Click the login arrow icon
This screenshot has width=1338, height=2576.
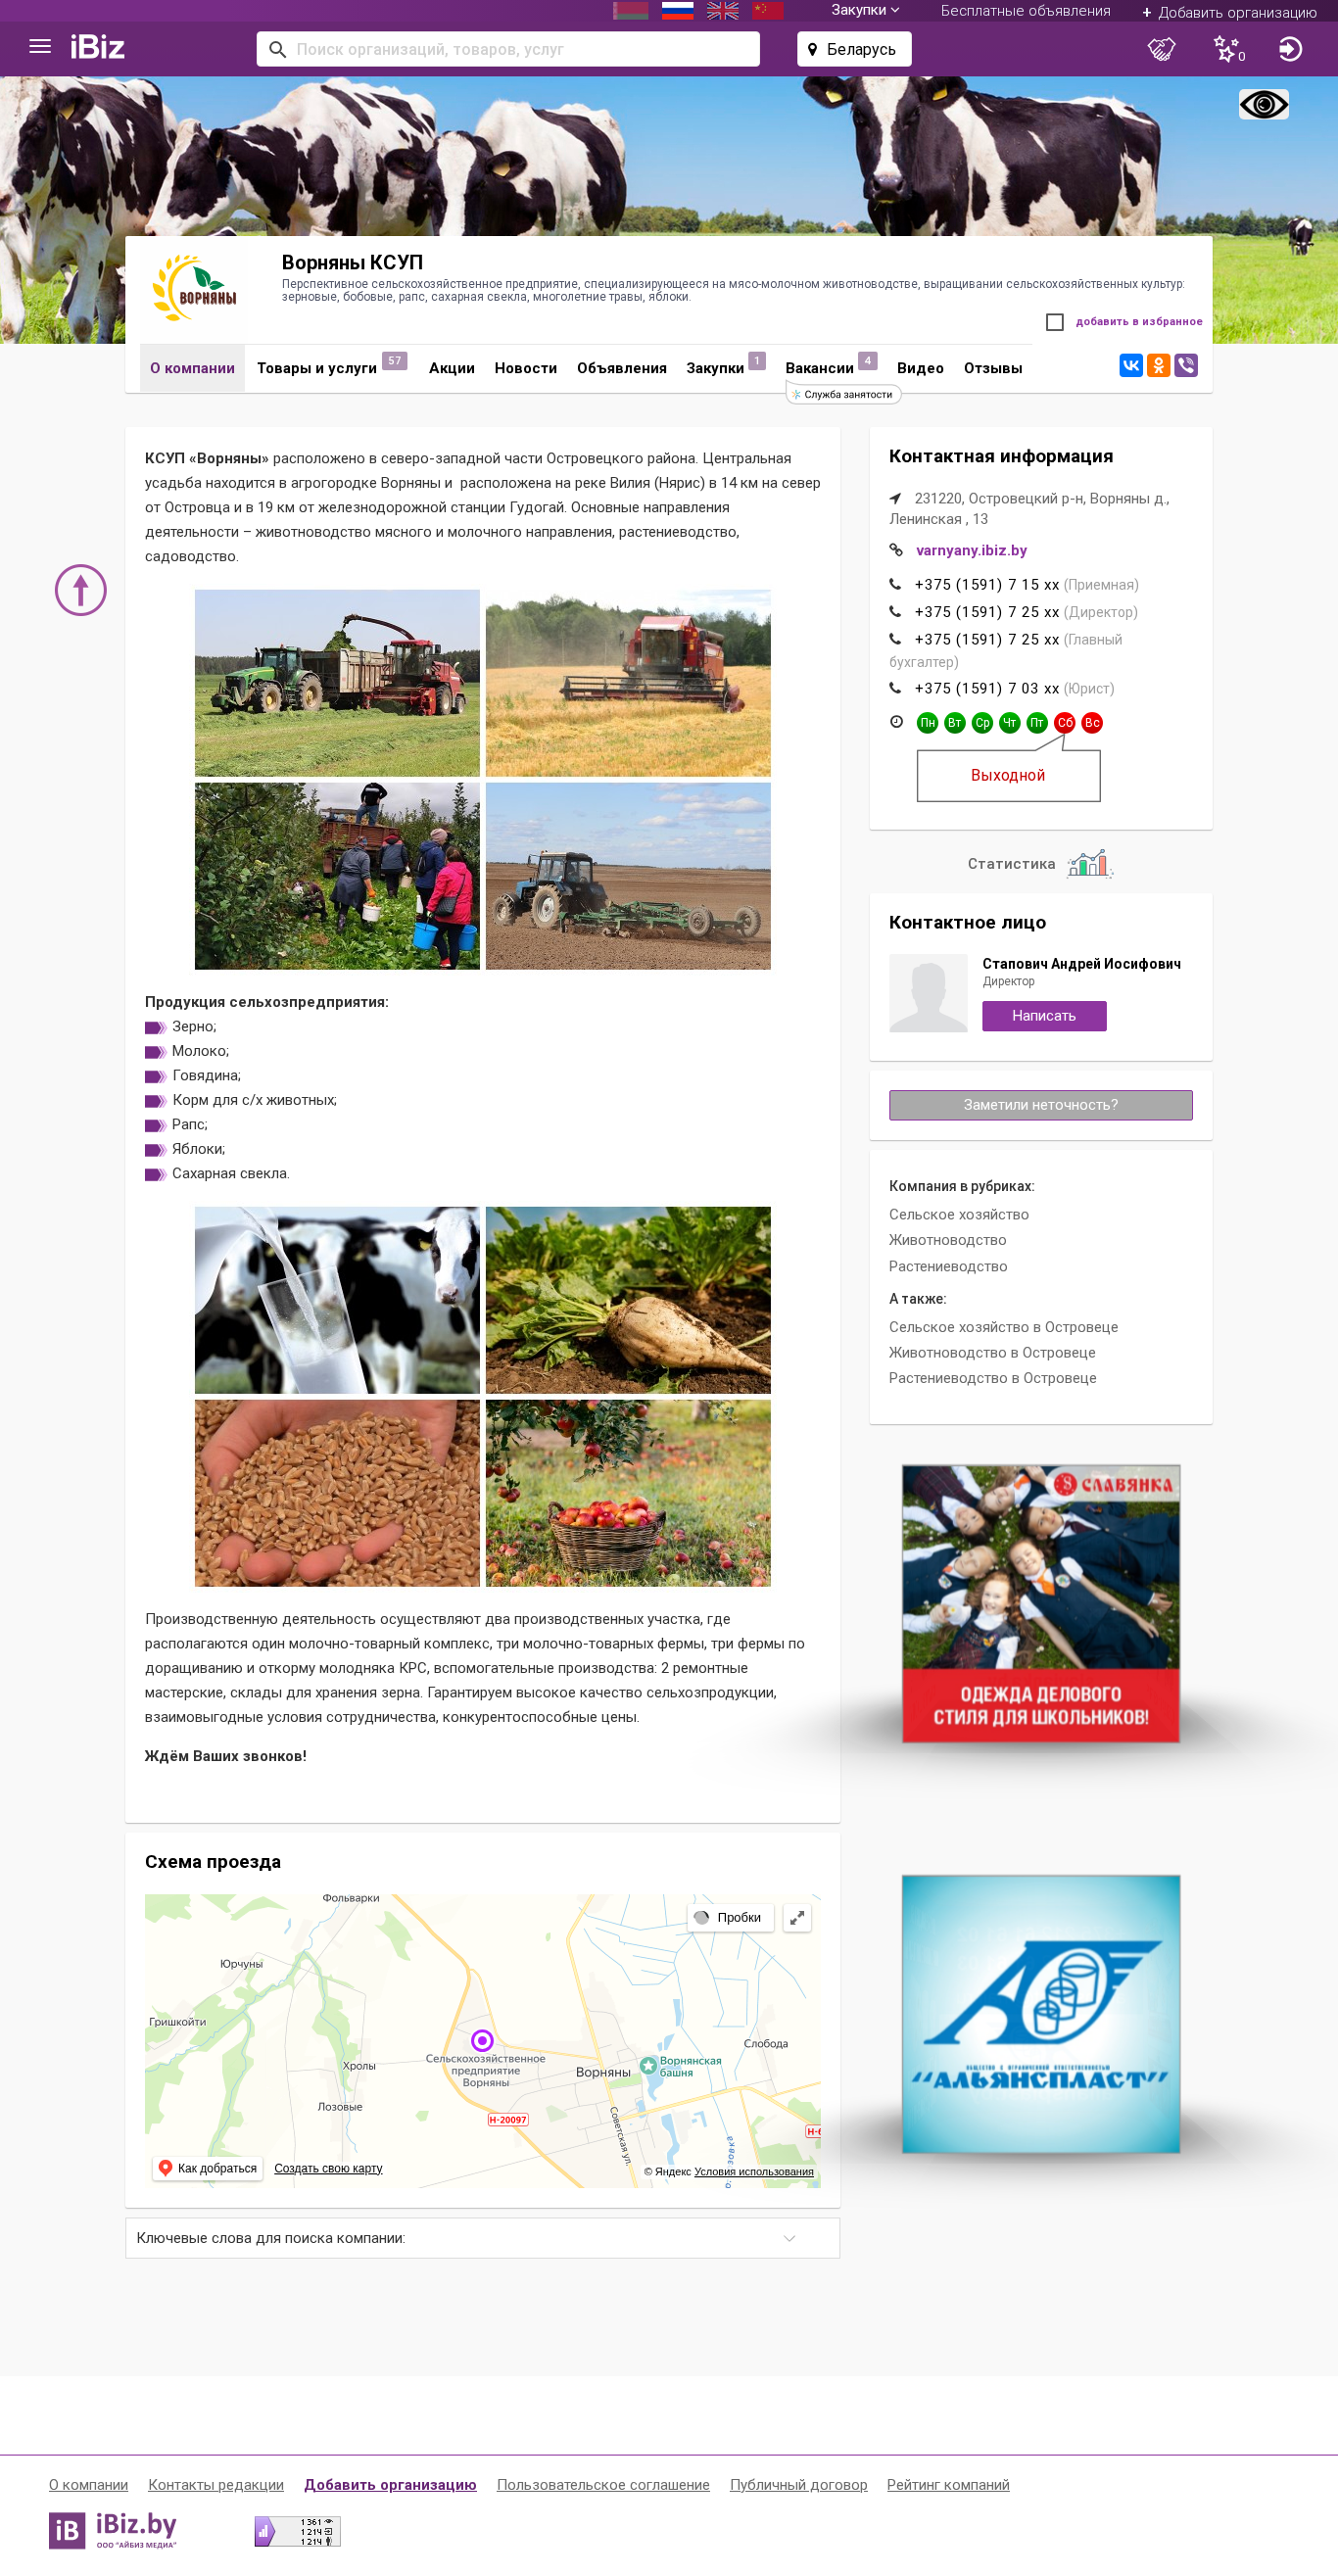(1290, 49)
